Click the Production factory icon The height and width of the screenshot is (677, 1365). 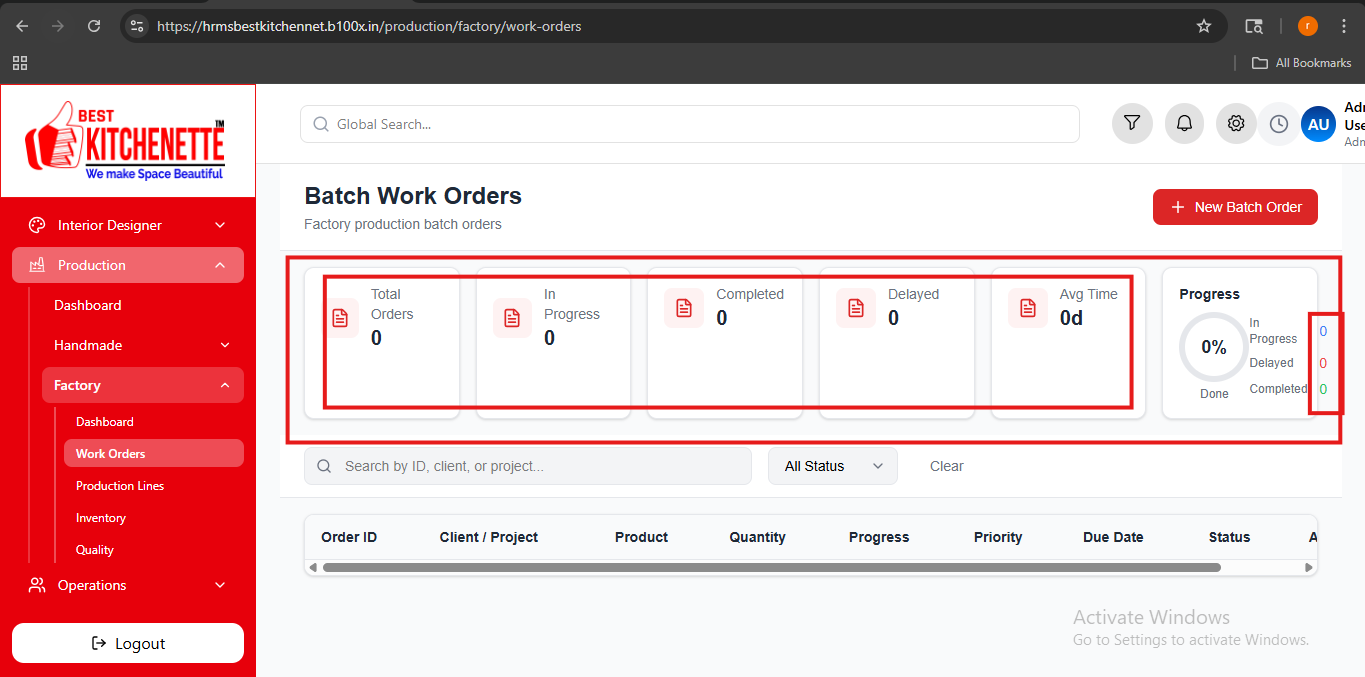(37, 265)
